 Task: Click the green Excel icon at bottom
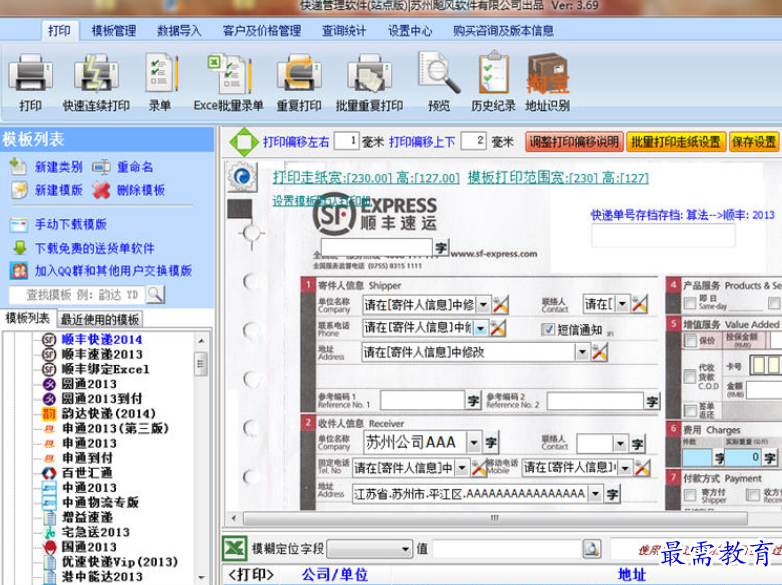point(234,549)
